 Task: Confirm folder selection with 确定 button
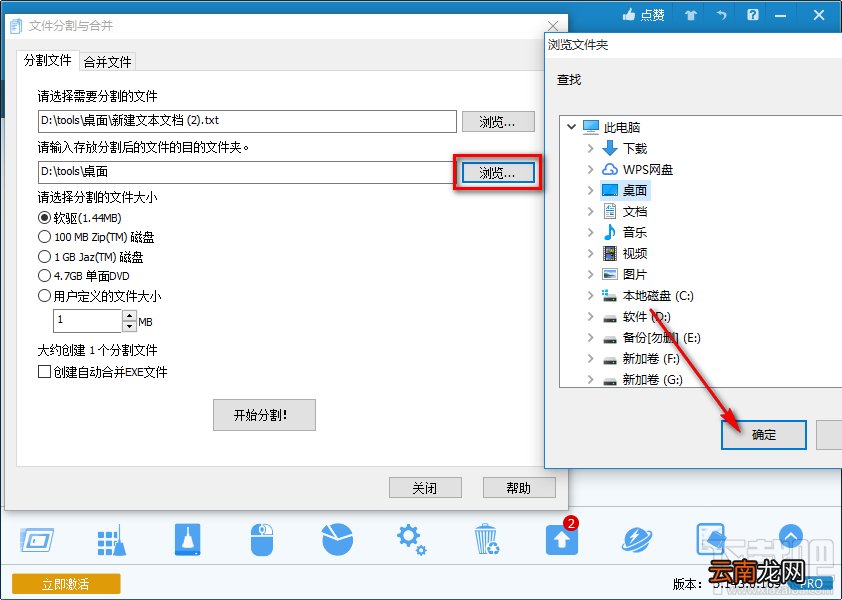coord(764,435)
